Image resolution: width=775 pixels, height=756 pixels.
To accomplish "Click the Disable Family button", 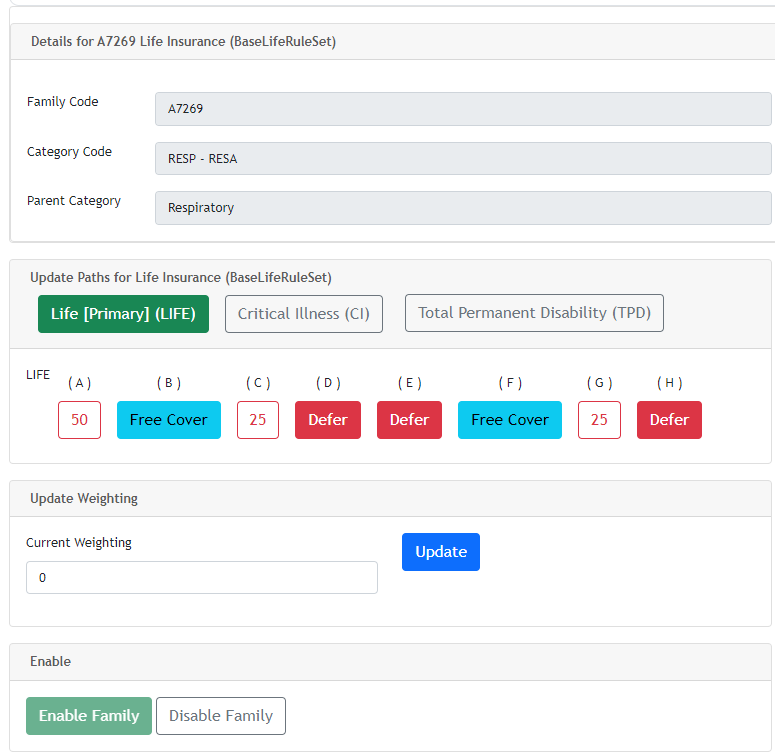I will click(221, 716).
